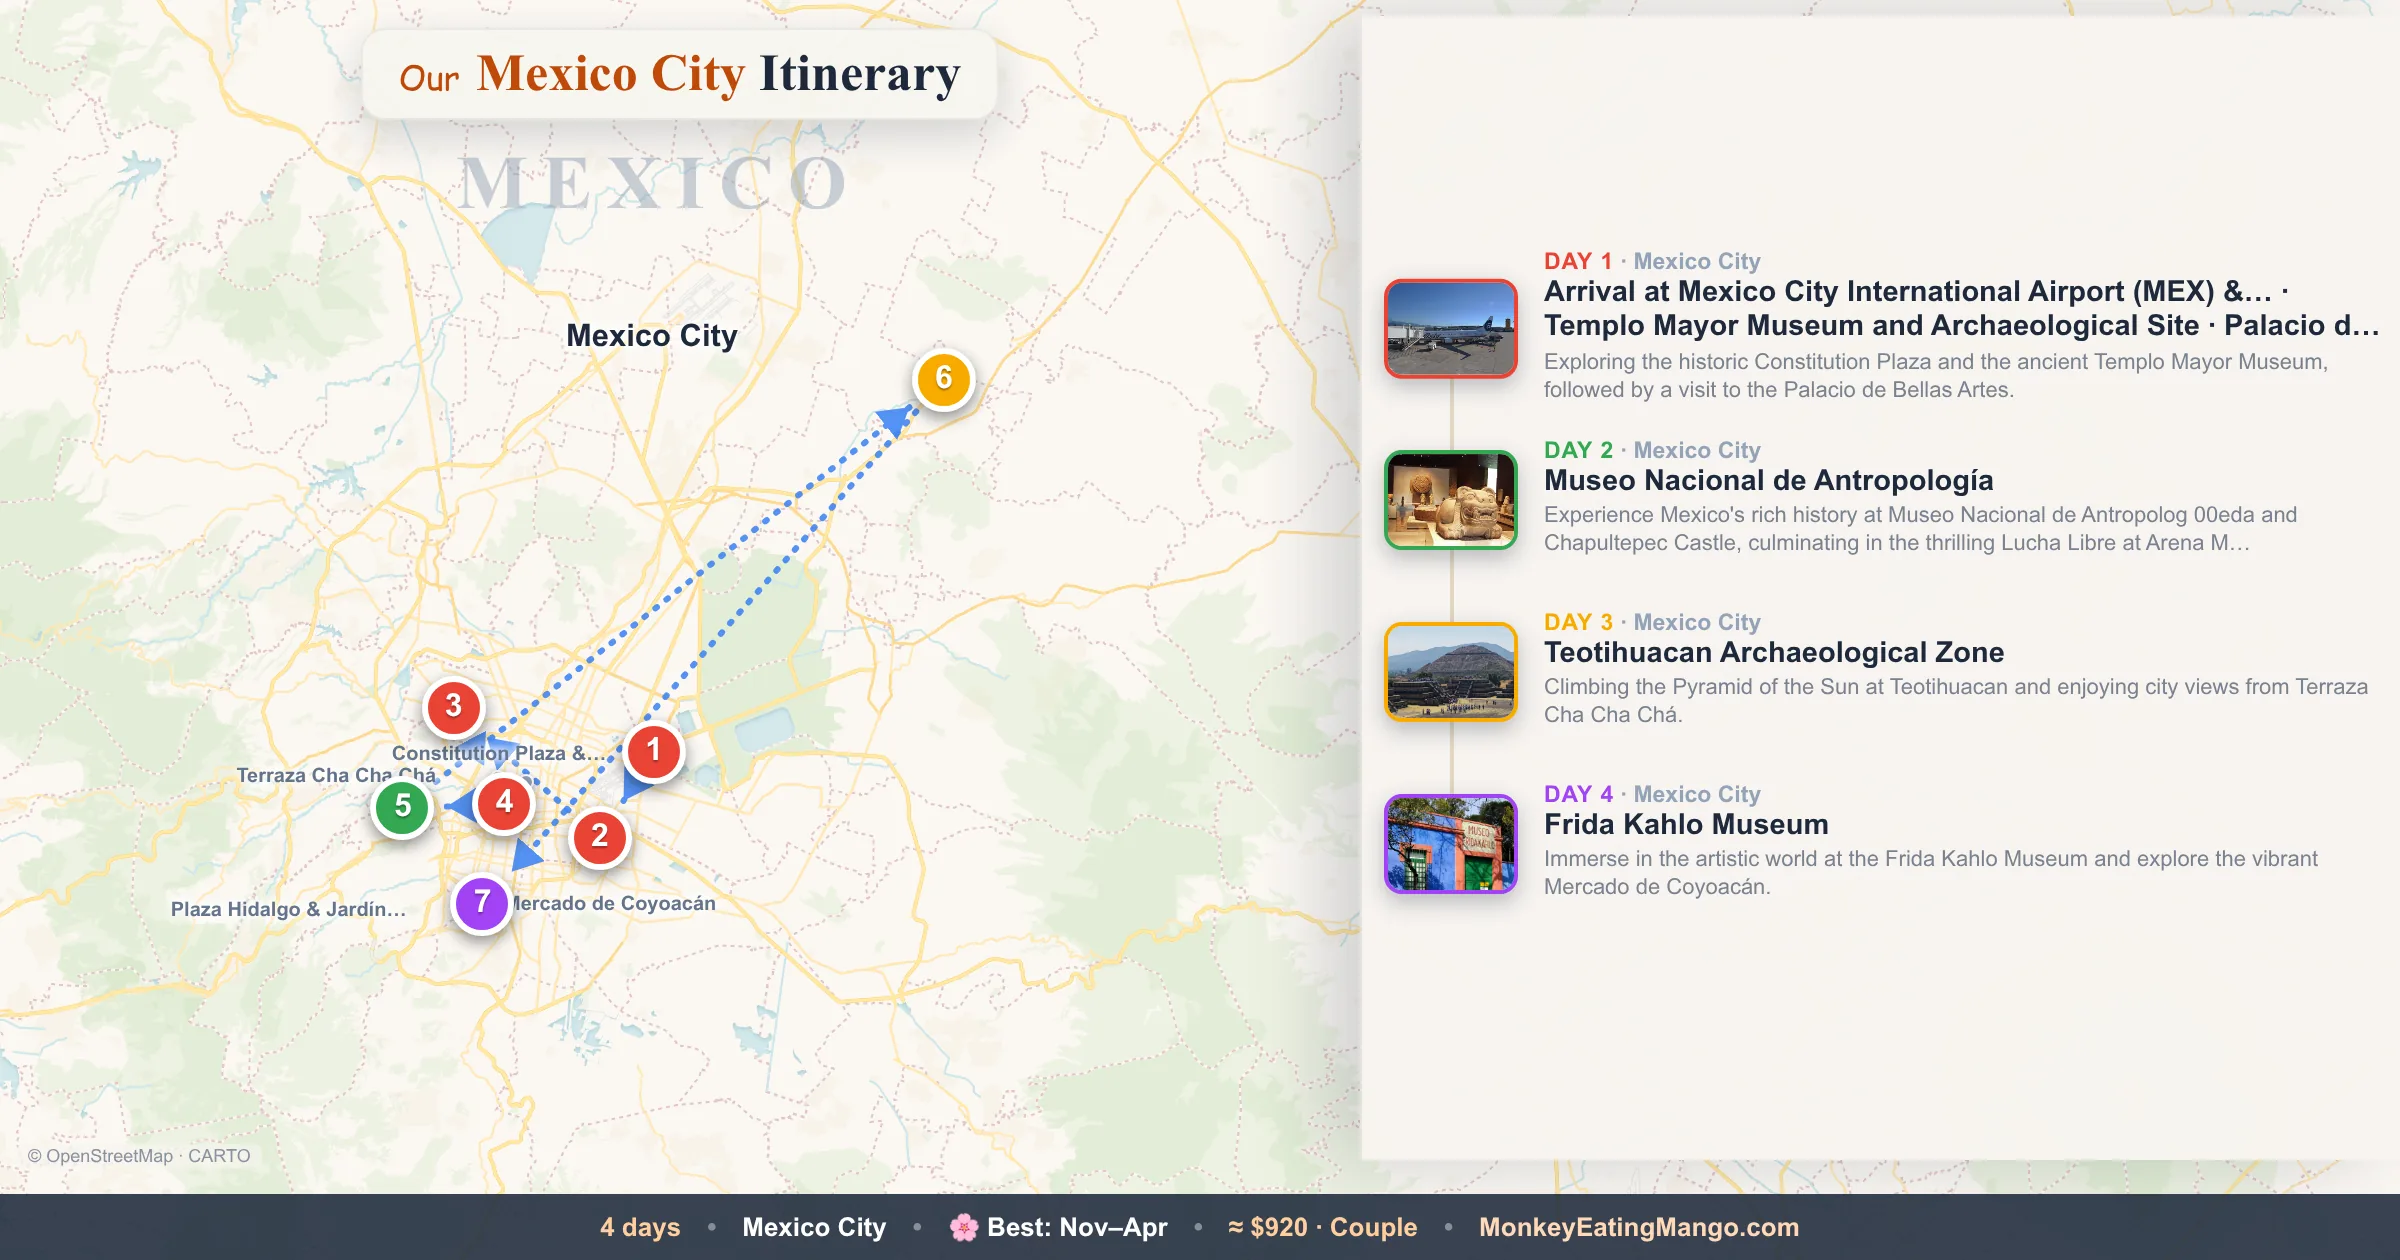2400x1260 pixels.
Task: Select red marker number 4
Action: tap(504, 802)
